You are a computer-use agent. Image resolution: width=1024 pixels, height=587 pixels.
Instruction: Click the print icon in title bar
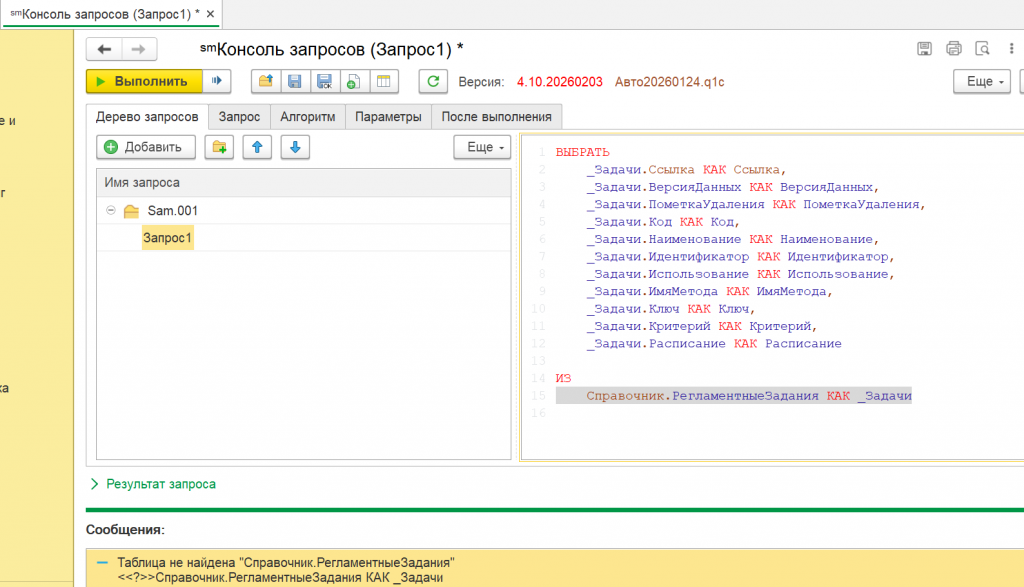[x=954, y=49]
